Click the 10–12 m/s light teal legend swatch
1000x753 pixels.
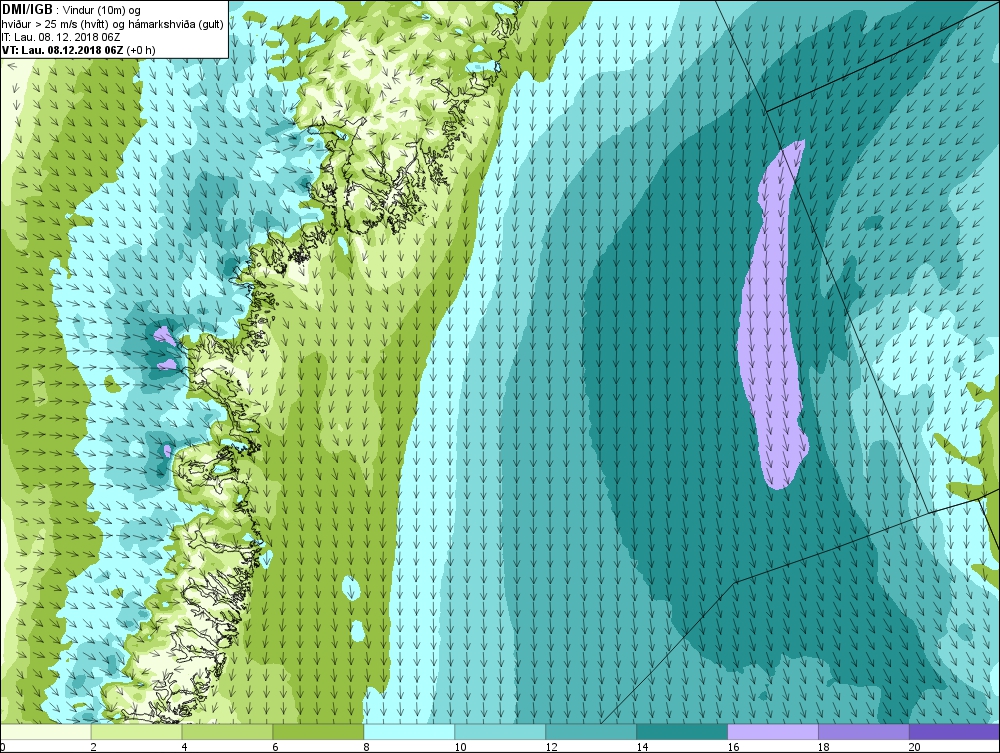coord(500,731)
